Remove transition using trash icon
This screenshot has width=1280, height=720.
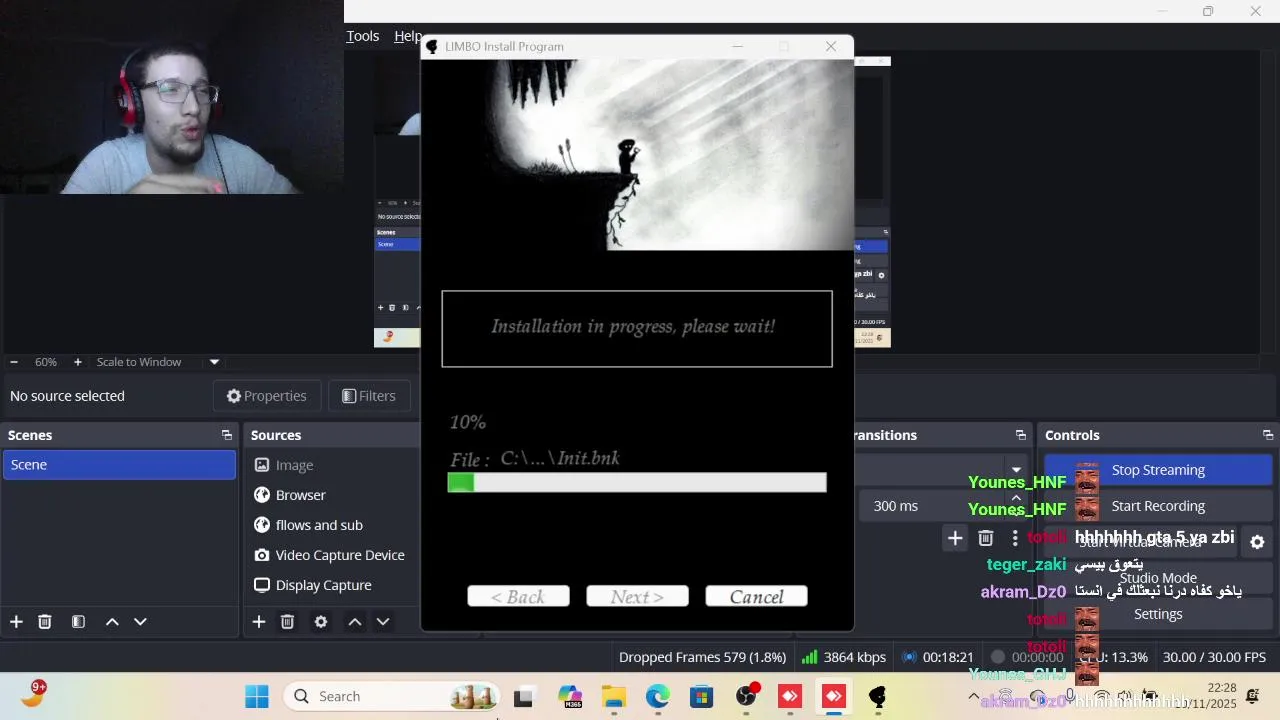pyautogui.click(x=985, y=538)
